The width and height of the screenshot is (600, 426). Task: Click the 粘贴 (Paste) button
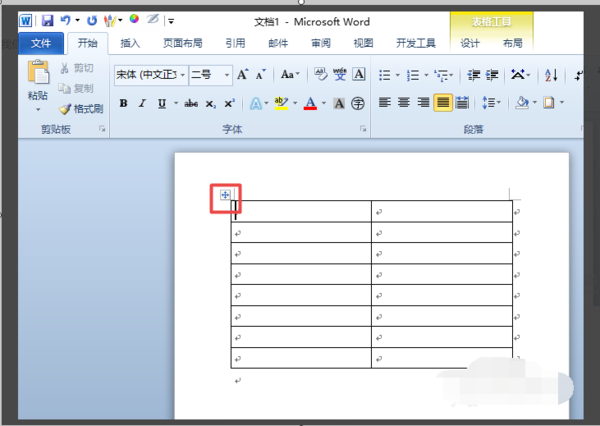point(38,85)
